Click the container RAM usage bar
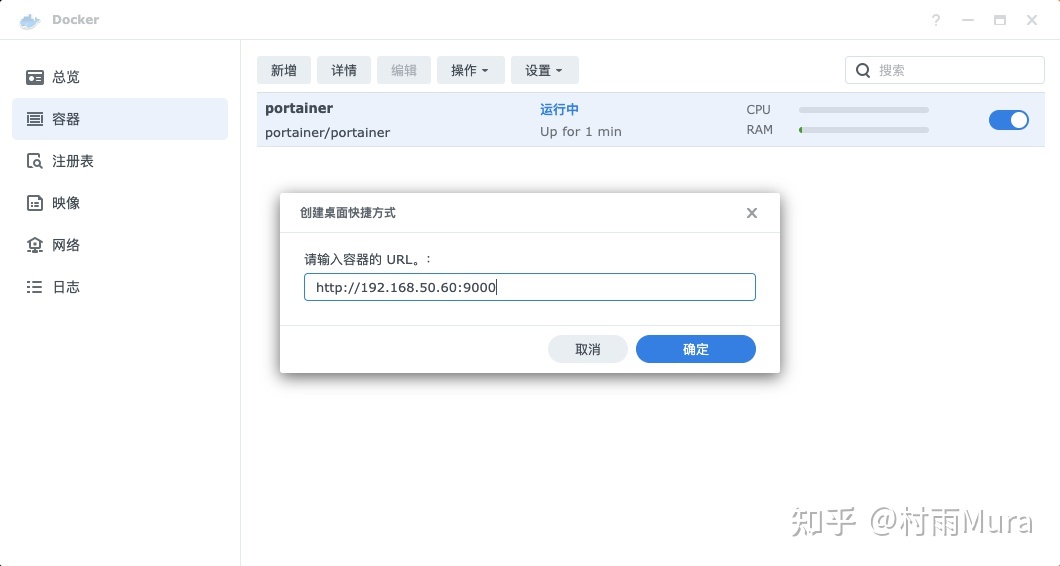 [863, 130]
